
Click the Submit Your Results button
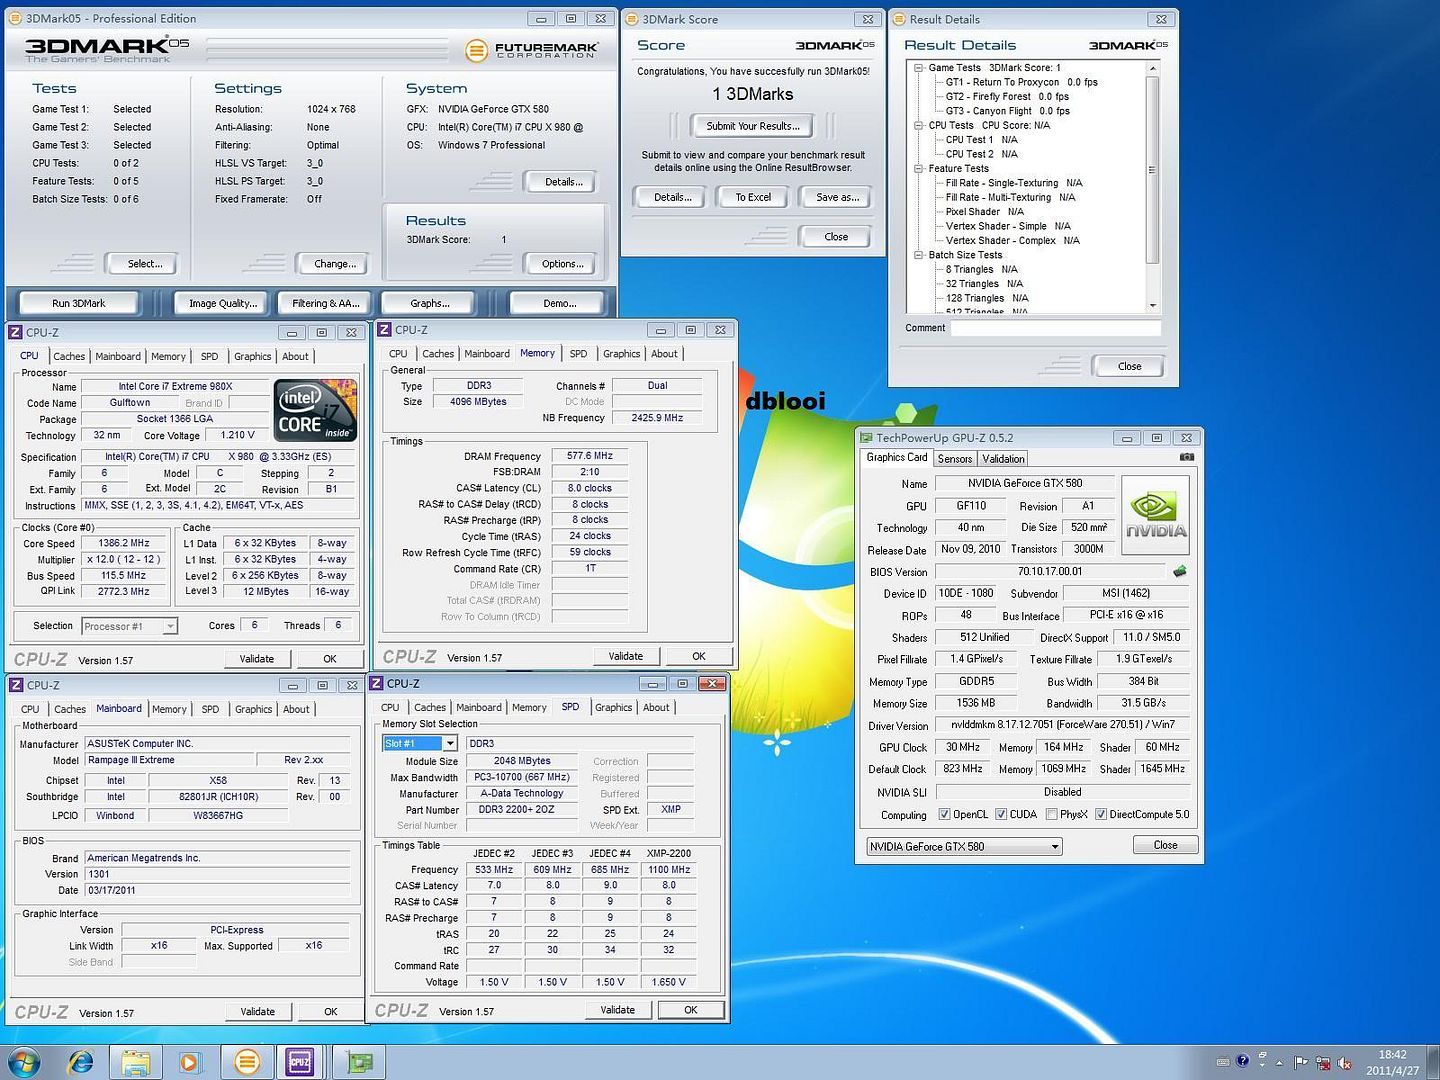(752, 126)
